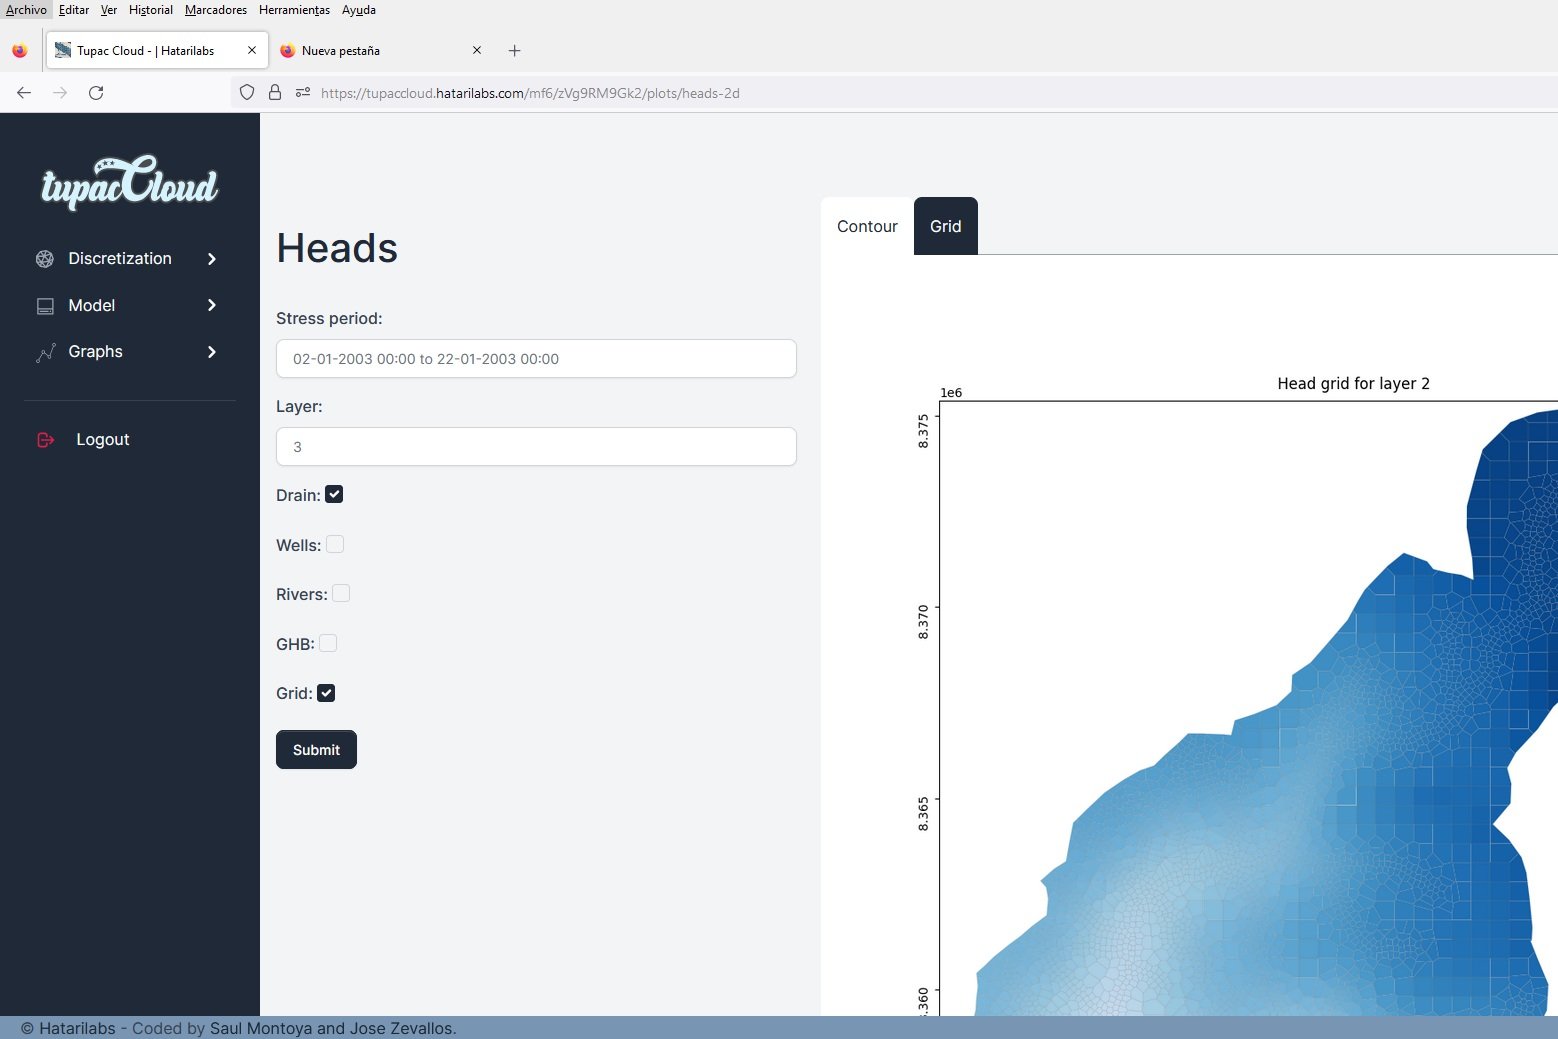Open the Herramientas menu
This screenshot has height=1039, width=1558.
click(x=295, y=10)
